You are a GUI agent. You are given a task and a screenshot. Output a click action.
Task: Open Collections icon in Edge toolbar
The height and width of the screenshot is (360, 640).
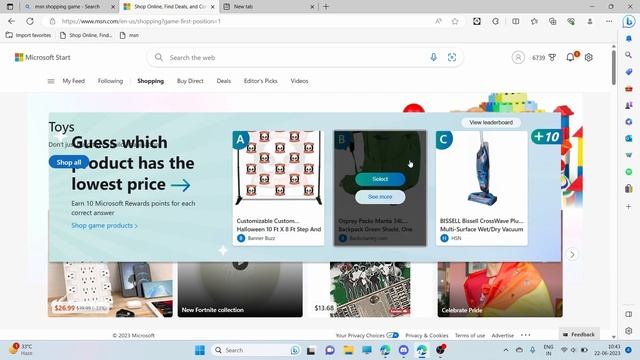click(553, 21)
